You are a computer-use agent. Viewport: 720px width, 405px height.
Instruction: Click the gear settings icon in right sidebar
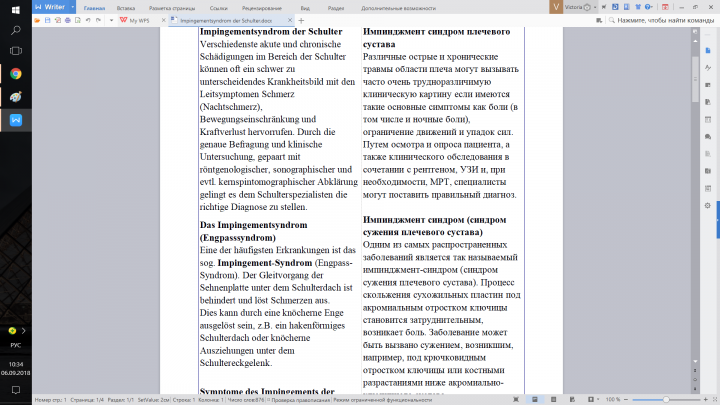(x=708, y=205)
